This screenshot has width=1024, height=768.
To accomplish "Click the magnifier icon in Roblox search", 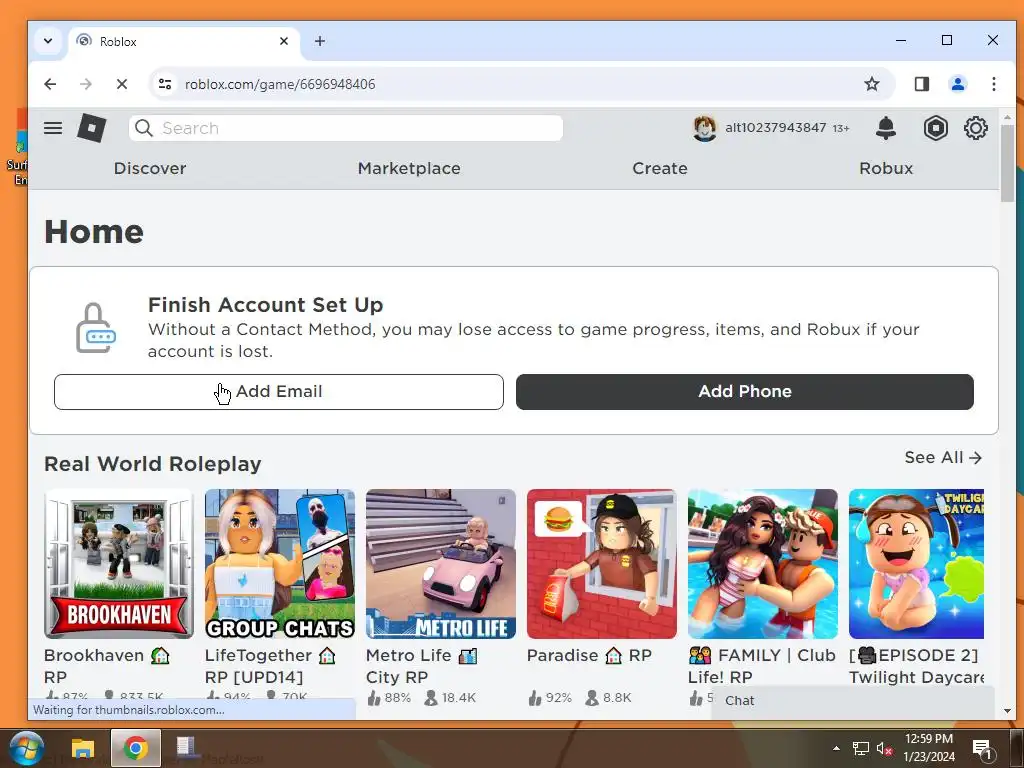I will 144,128.
